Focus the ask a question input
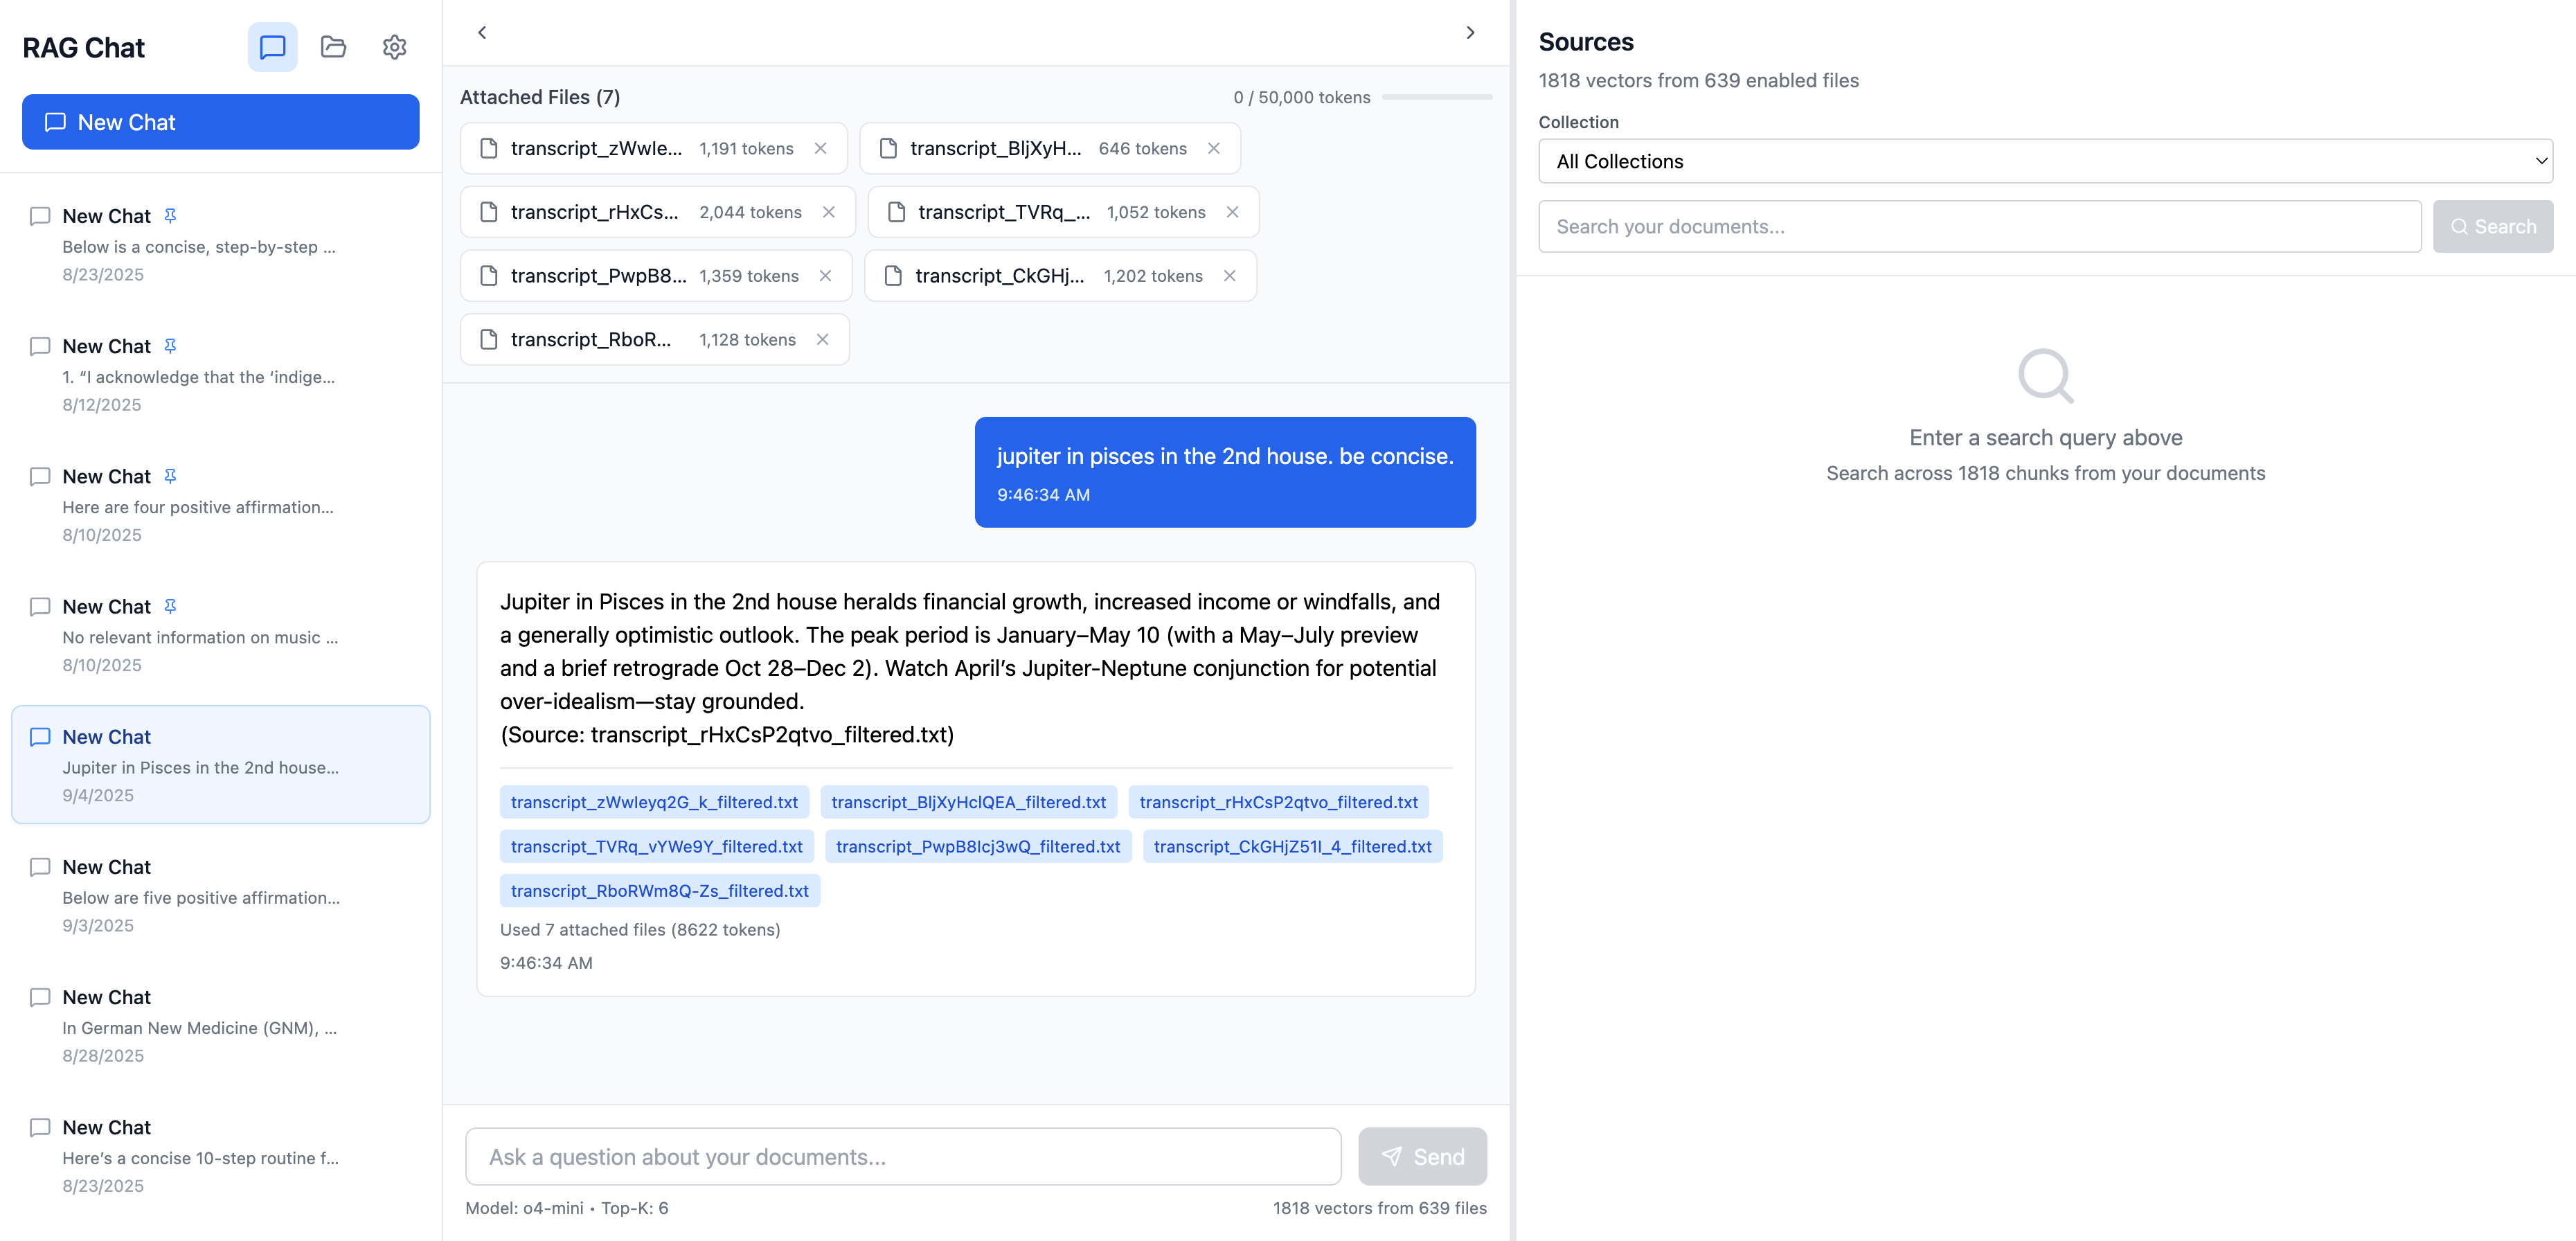The height and width of the screenshot is (1241, 2576). pyautogui.click(x=902, y=1156)
